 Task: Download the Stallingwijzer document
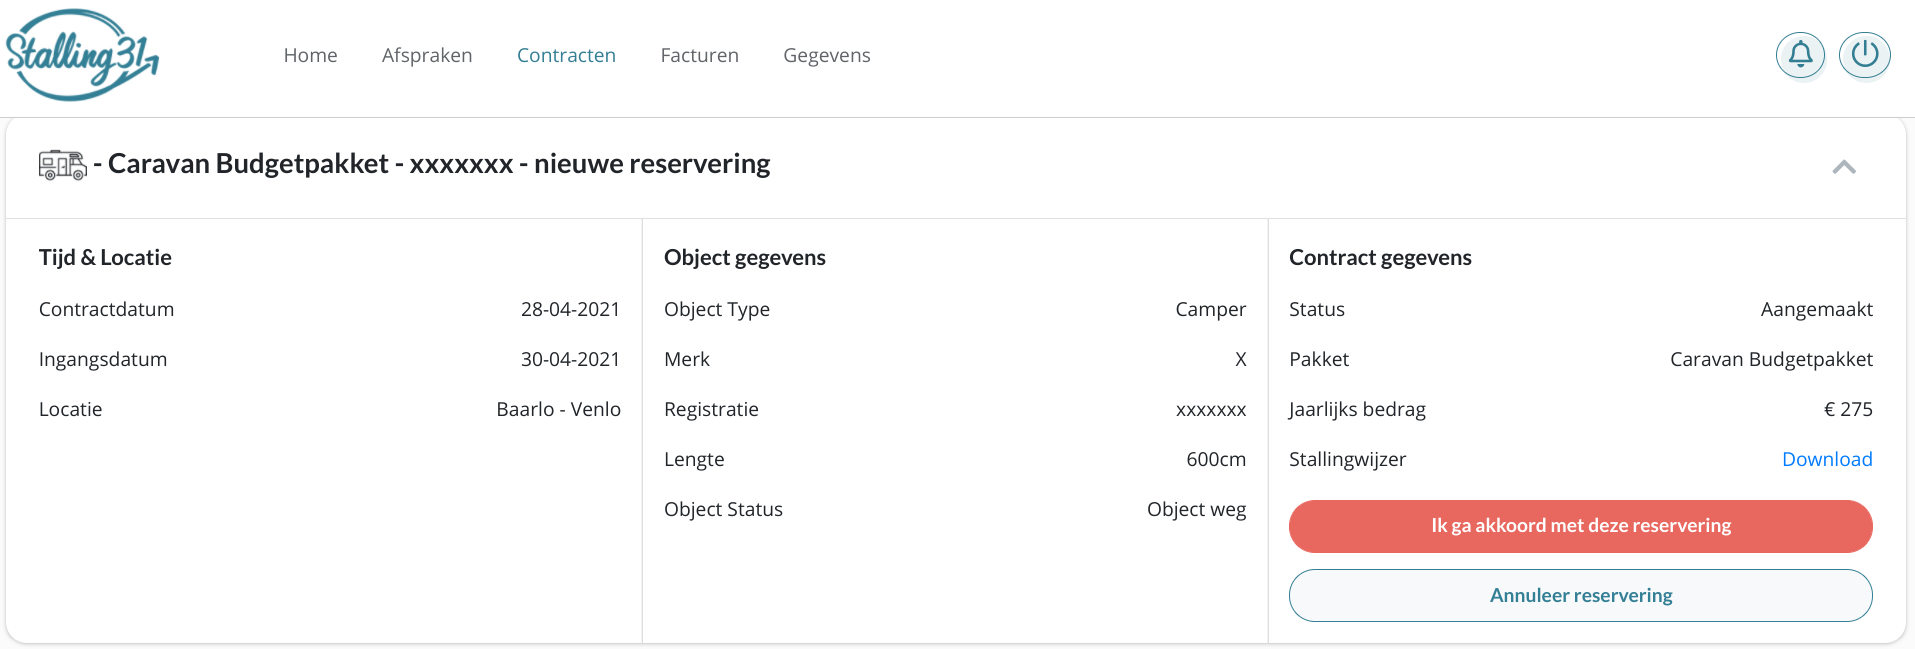(1827, 459)
